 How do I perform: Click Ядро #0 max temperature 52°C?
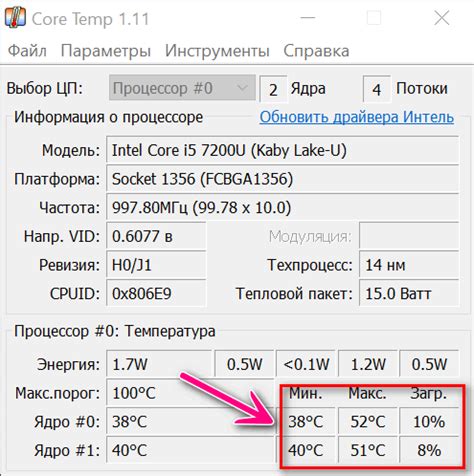[368, 422]
